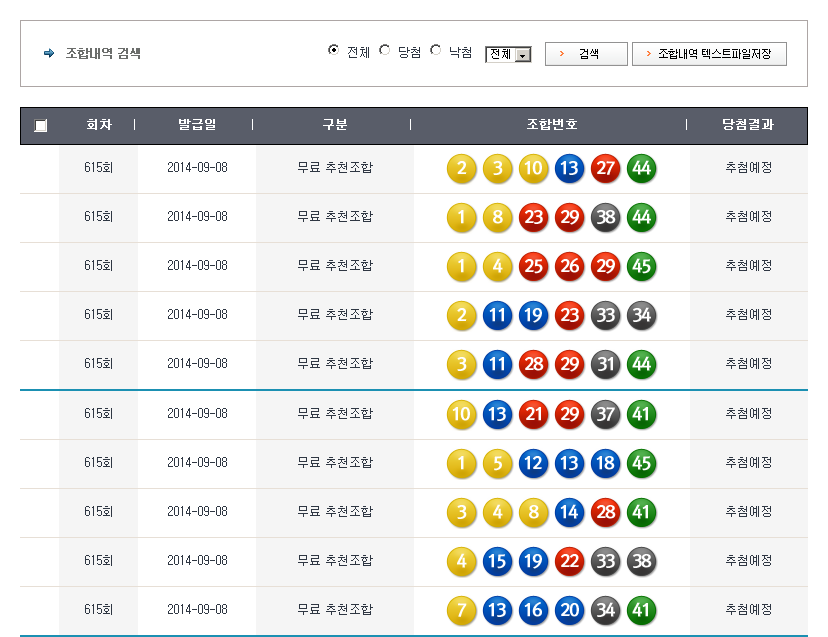The image size is (828, 637).
Task: Click the blue ball numbered 20
Action: 570,609
